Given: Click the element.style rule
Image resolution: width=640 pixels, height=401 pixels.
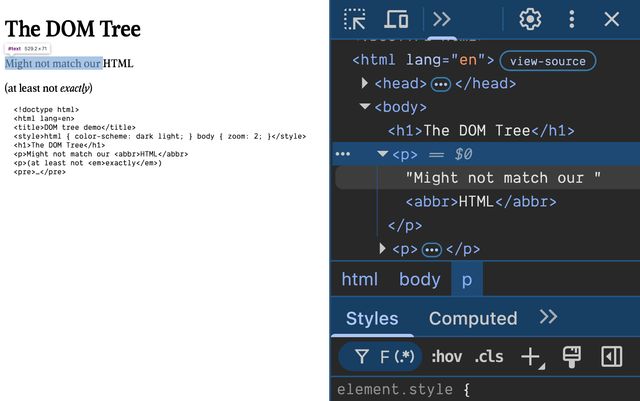Looking at the screenshot, I should [403, 389].
